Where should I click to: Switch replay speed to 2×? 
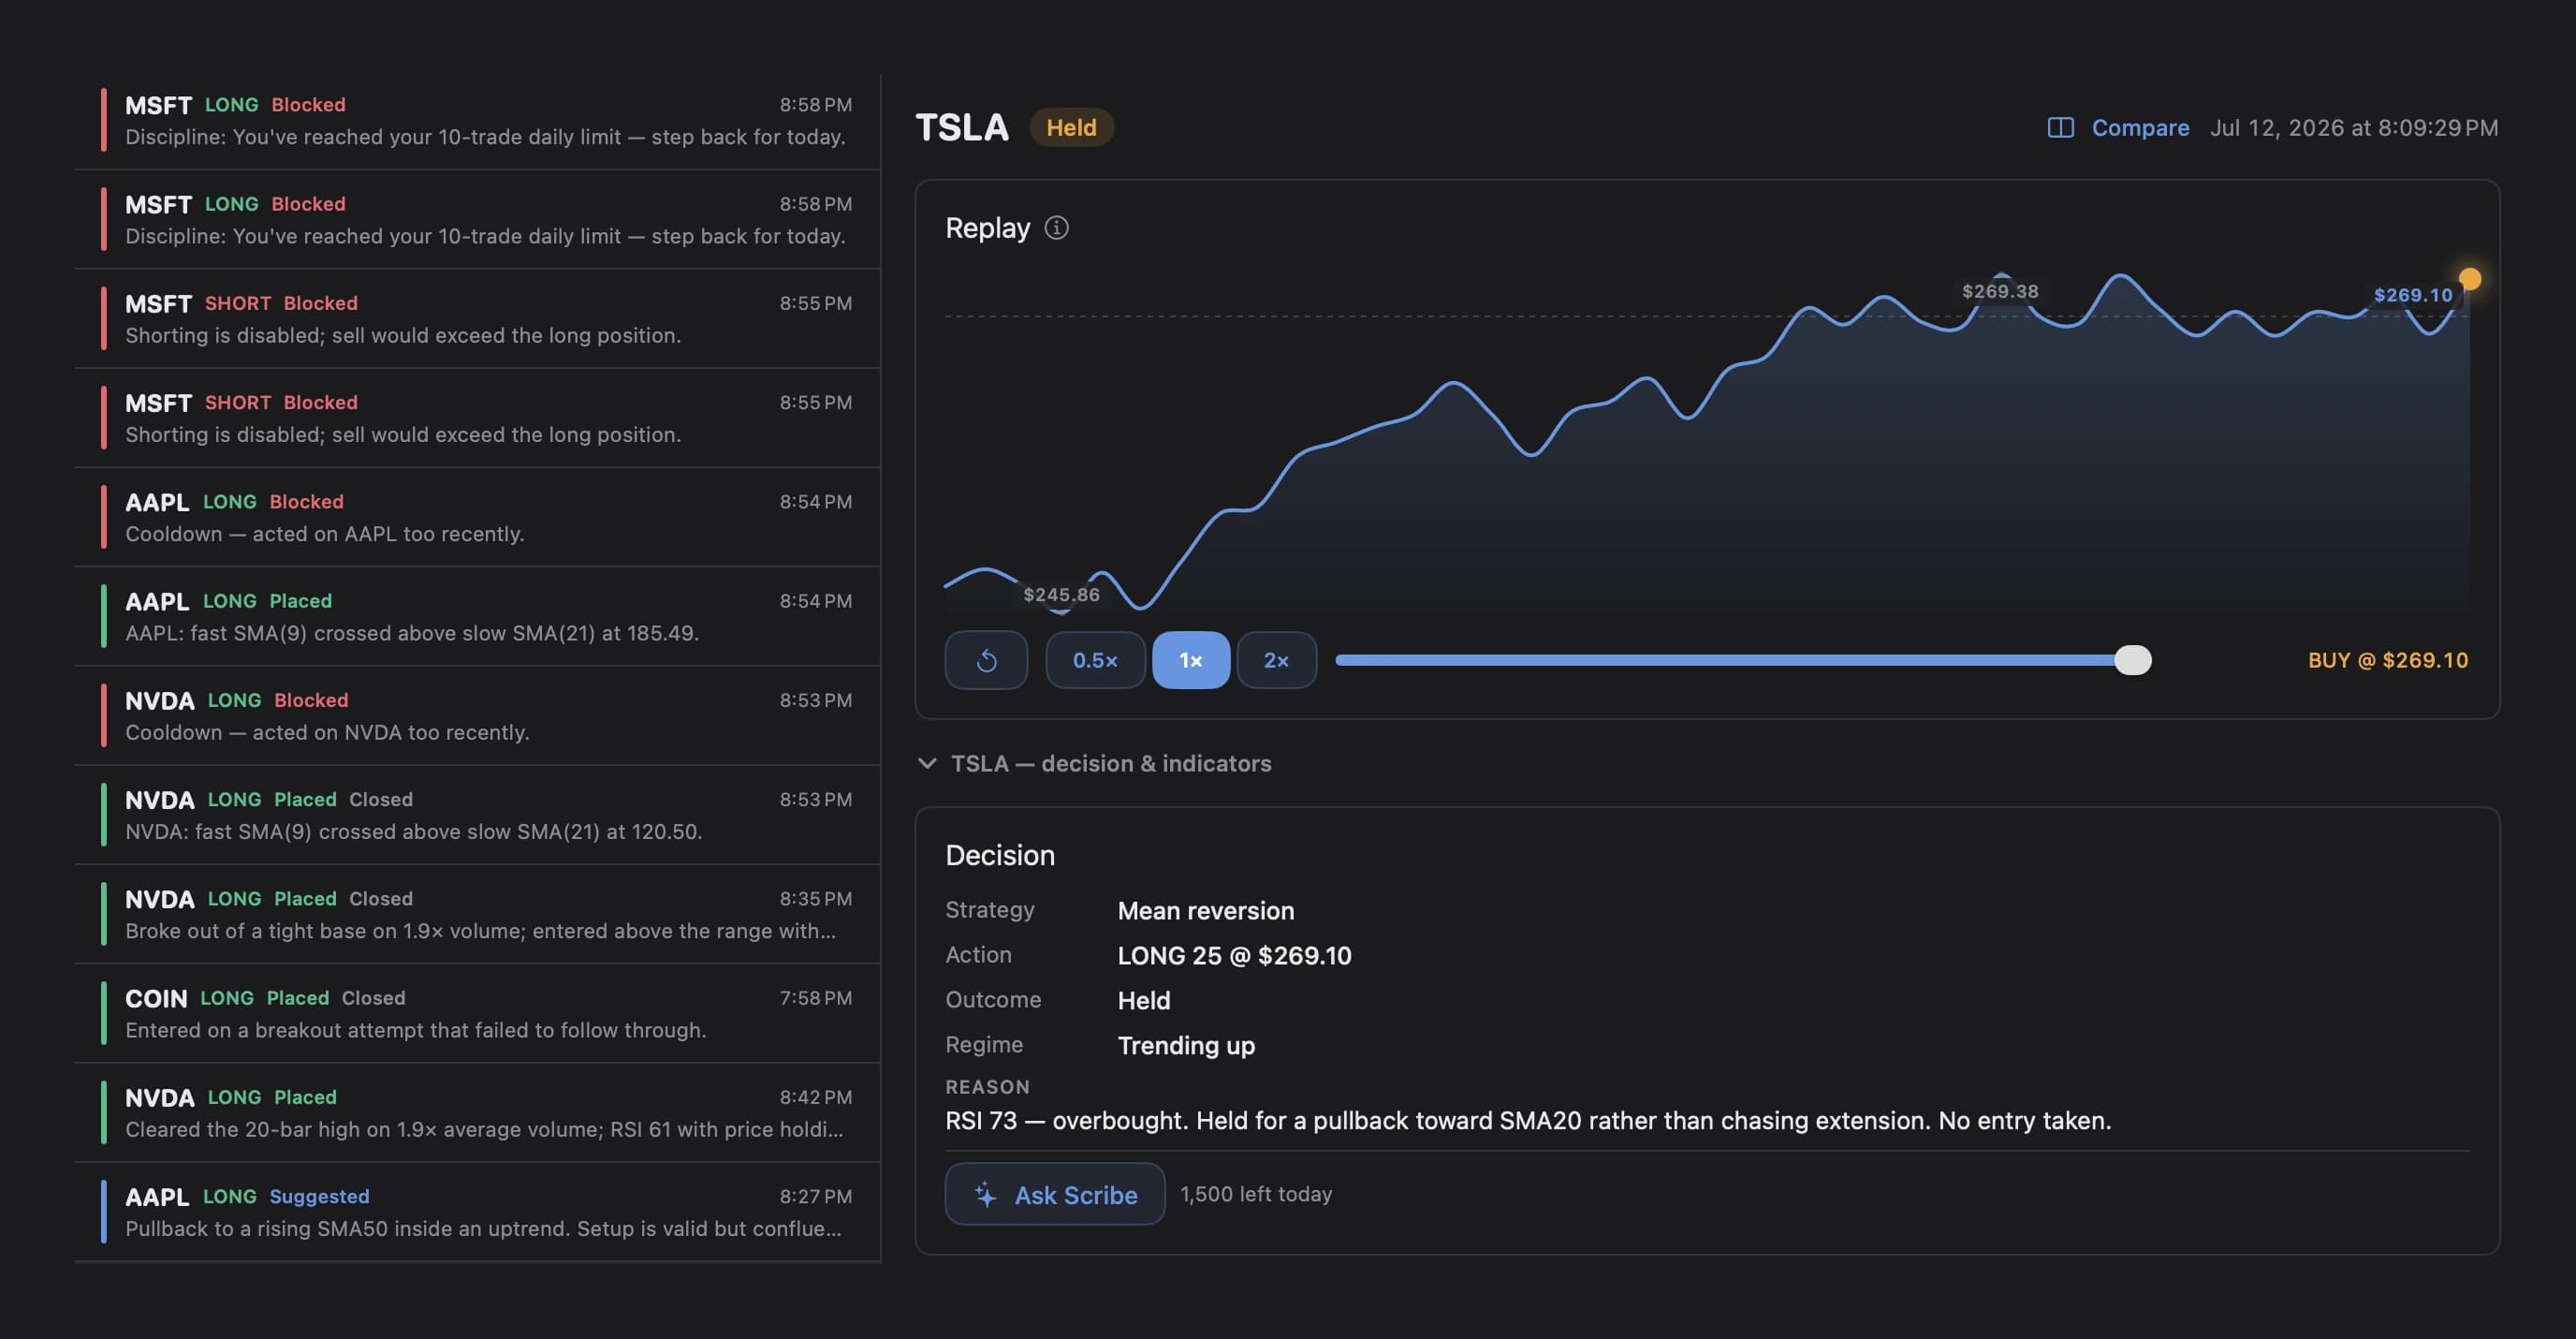click(1276, 660)
